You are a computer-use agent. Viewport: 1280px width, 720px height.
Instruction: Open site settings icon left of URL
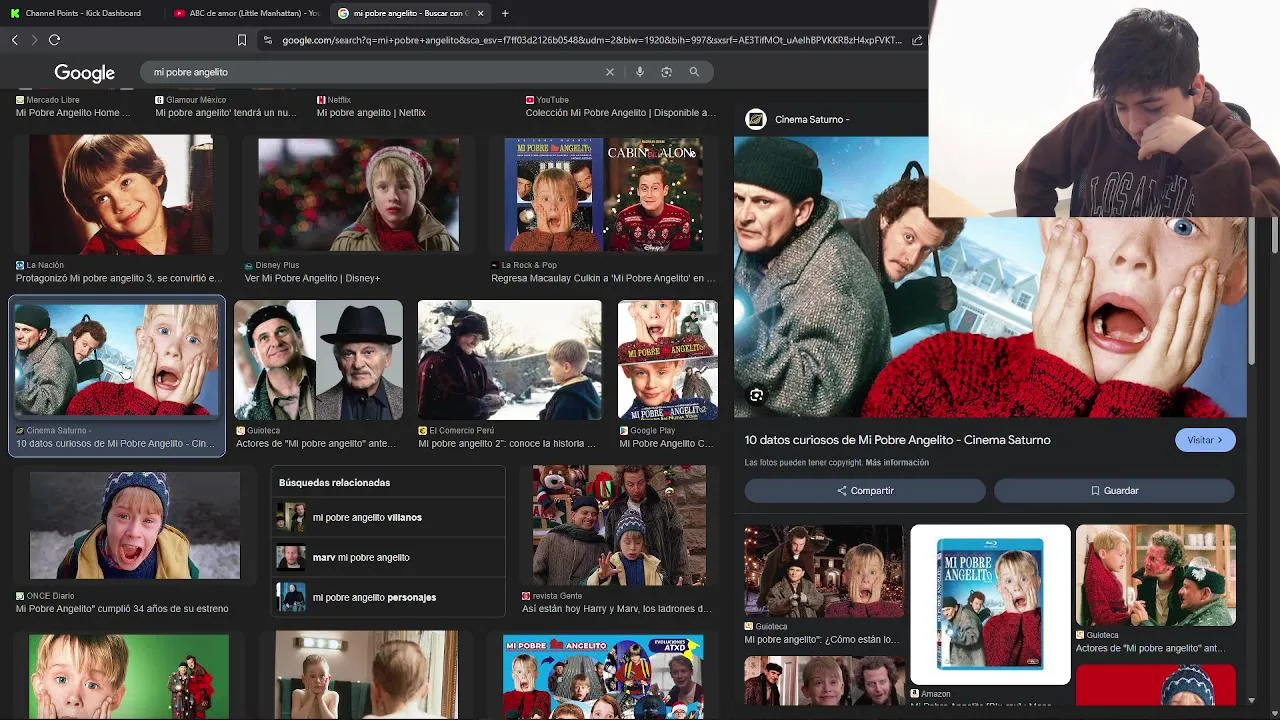coord(267,40)
